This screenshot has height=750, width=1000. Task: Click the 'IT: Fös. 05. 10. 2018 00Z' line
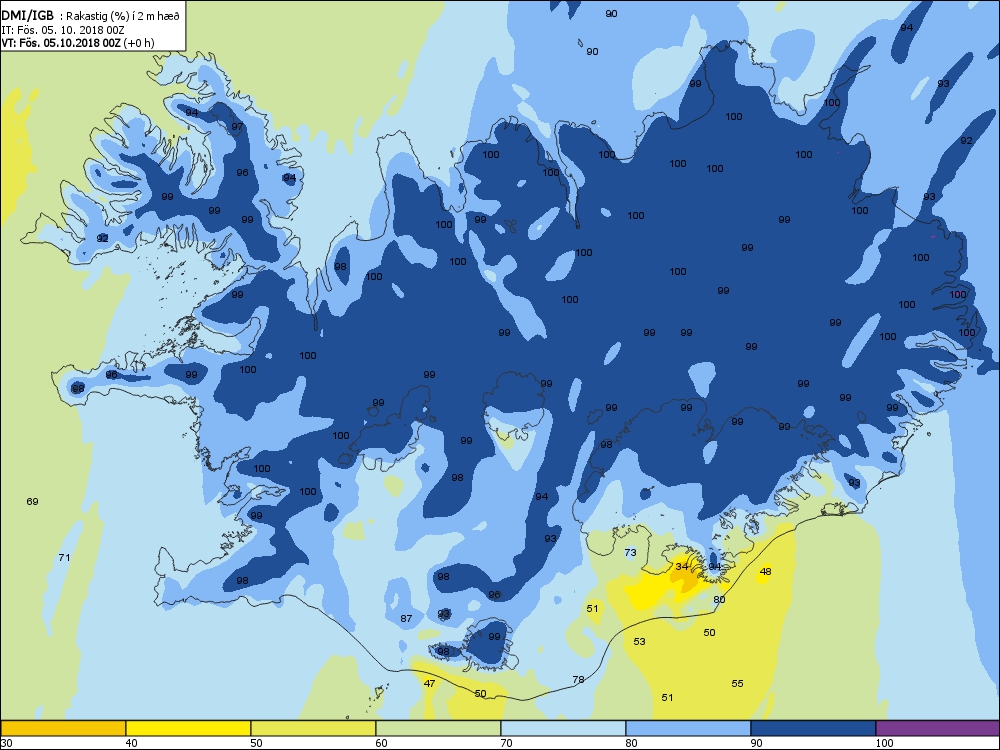[62, 30]
